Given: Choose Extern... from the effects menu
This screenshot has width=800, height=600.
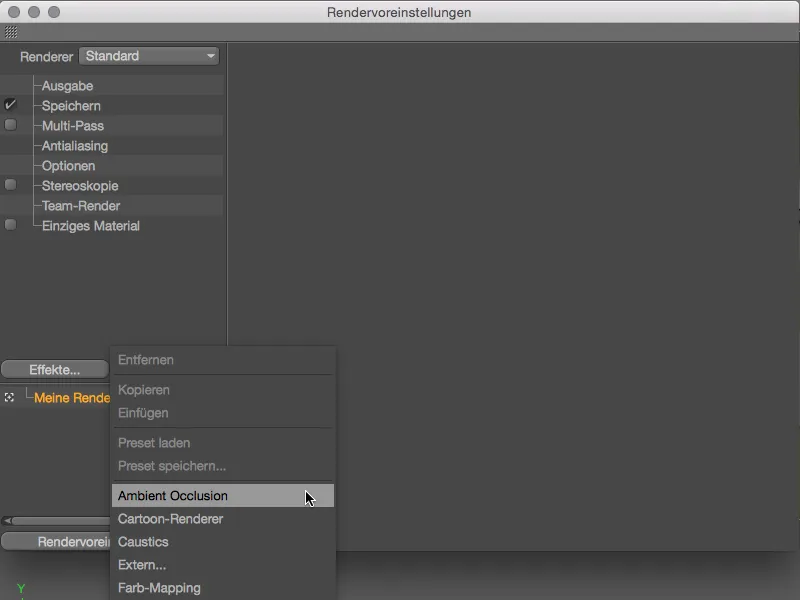Looking at the screenshot, I should (x=223, y=565).
